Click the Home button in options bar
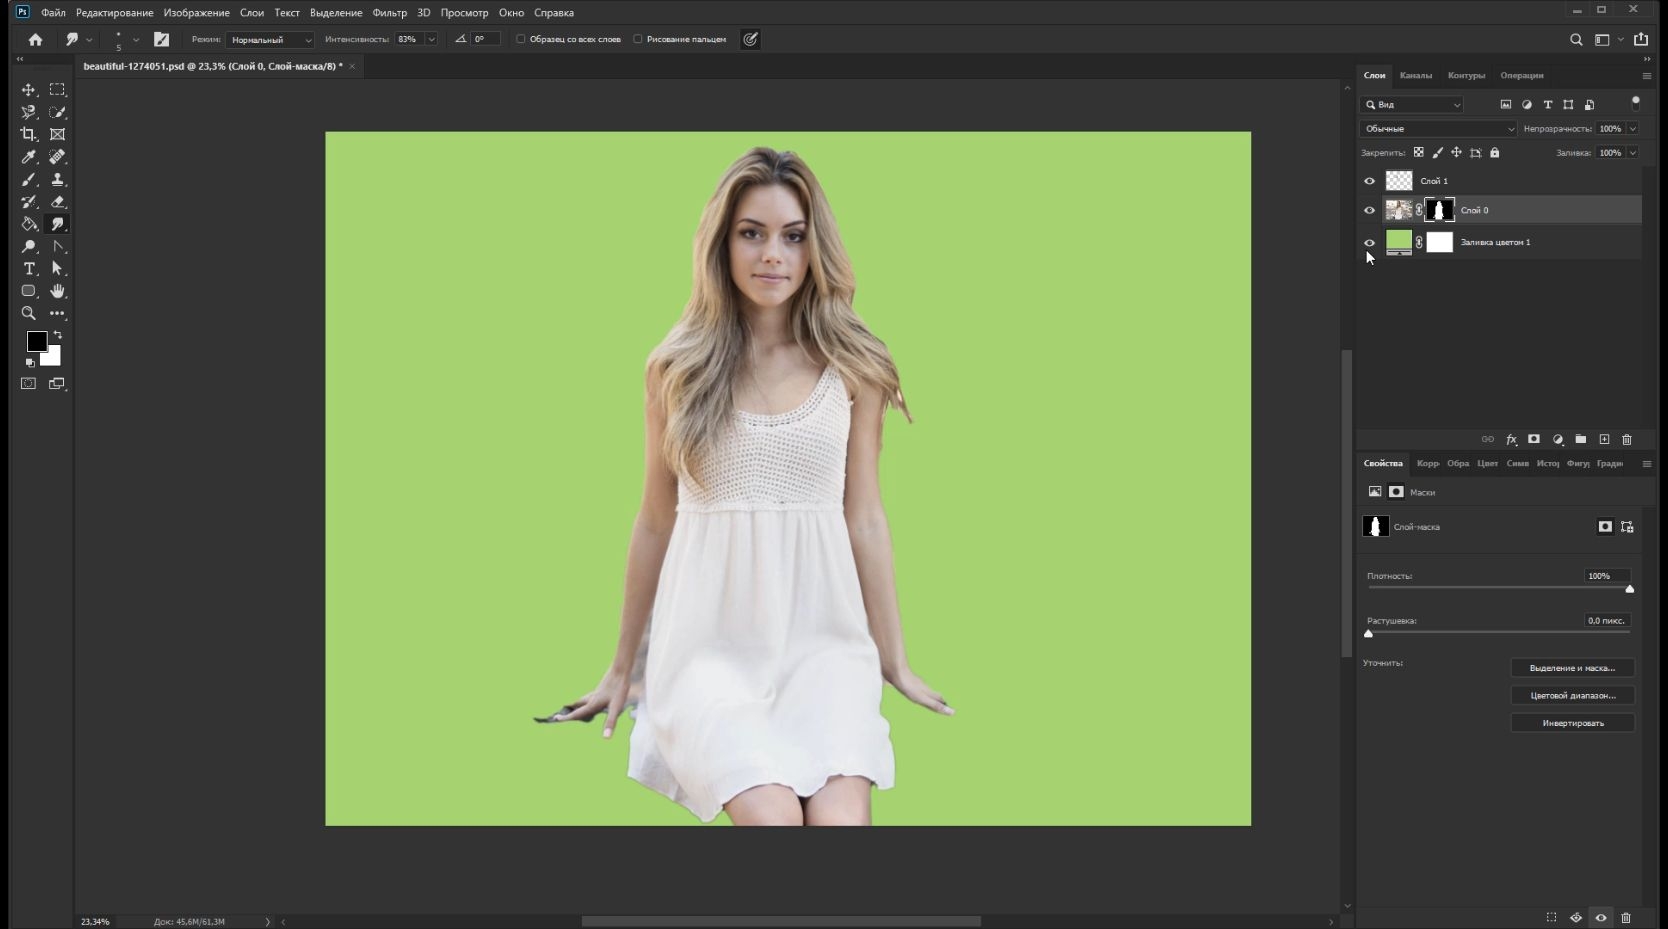 pos(35,39)
